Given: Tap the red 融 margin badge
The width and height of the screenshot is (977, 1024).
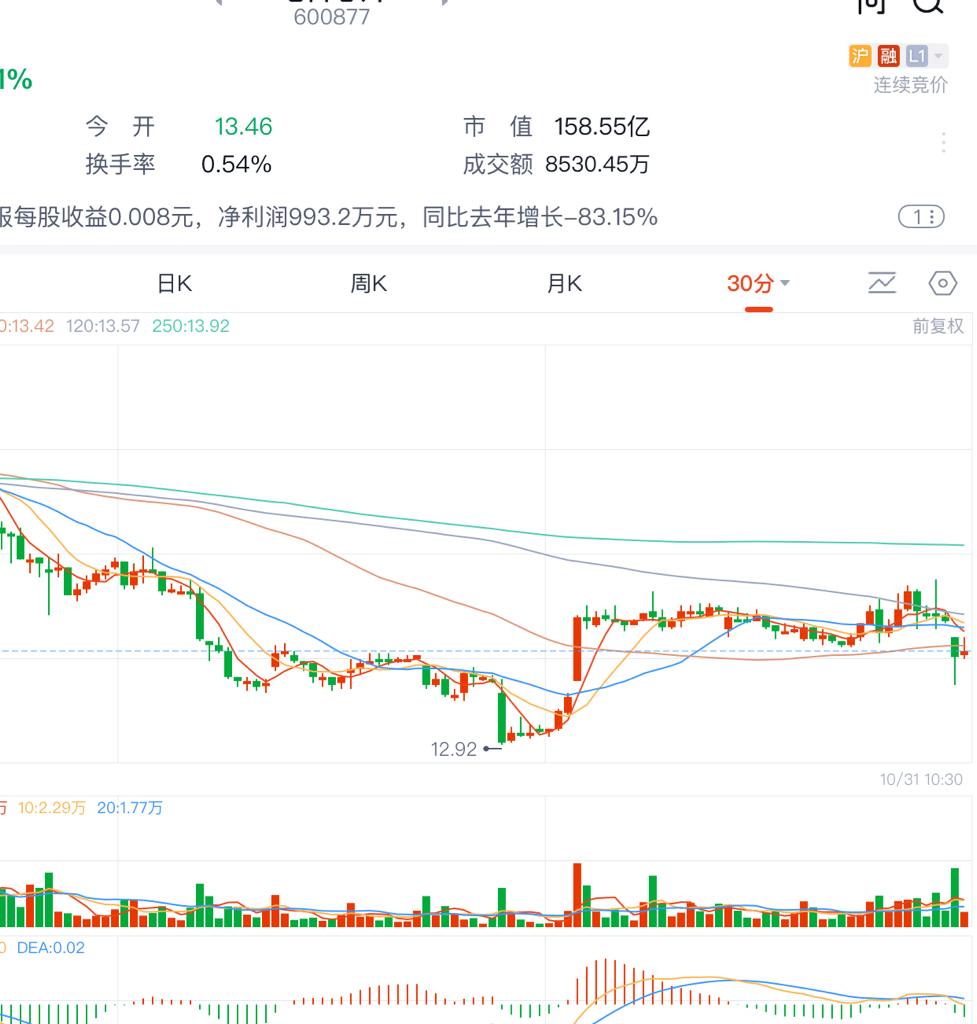Looking at the screenshot, I should point(888,56).
